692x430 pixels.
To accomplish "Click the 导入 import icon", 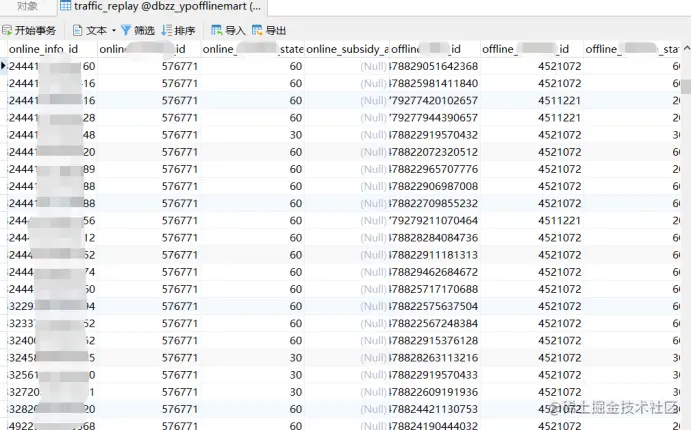I will [216, 30].
